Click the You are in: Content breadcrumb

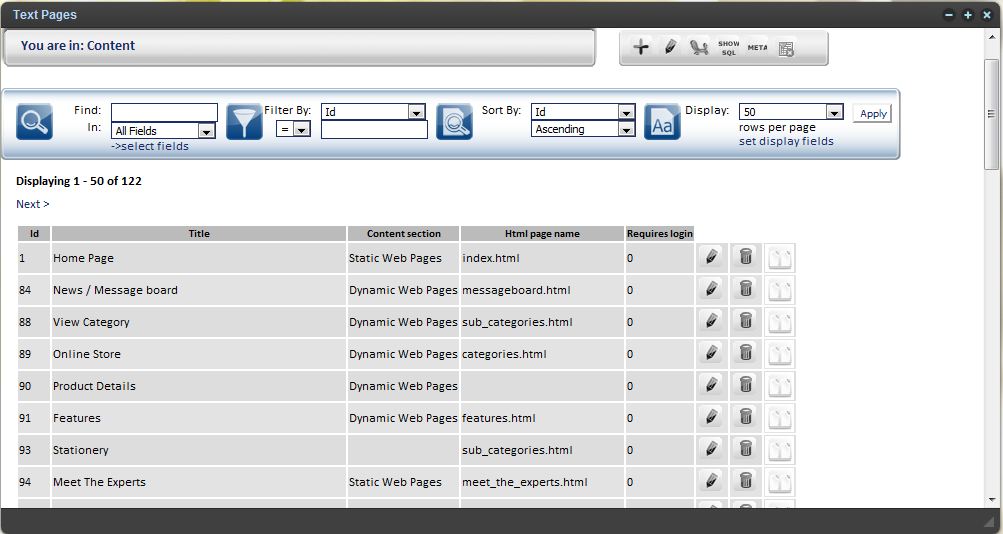[x=77, y=45]
